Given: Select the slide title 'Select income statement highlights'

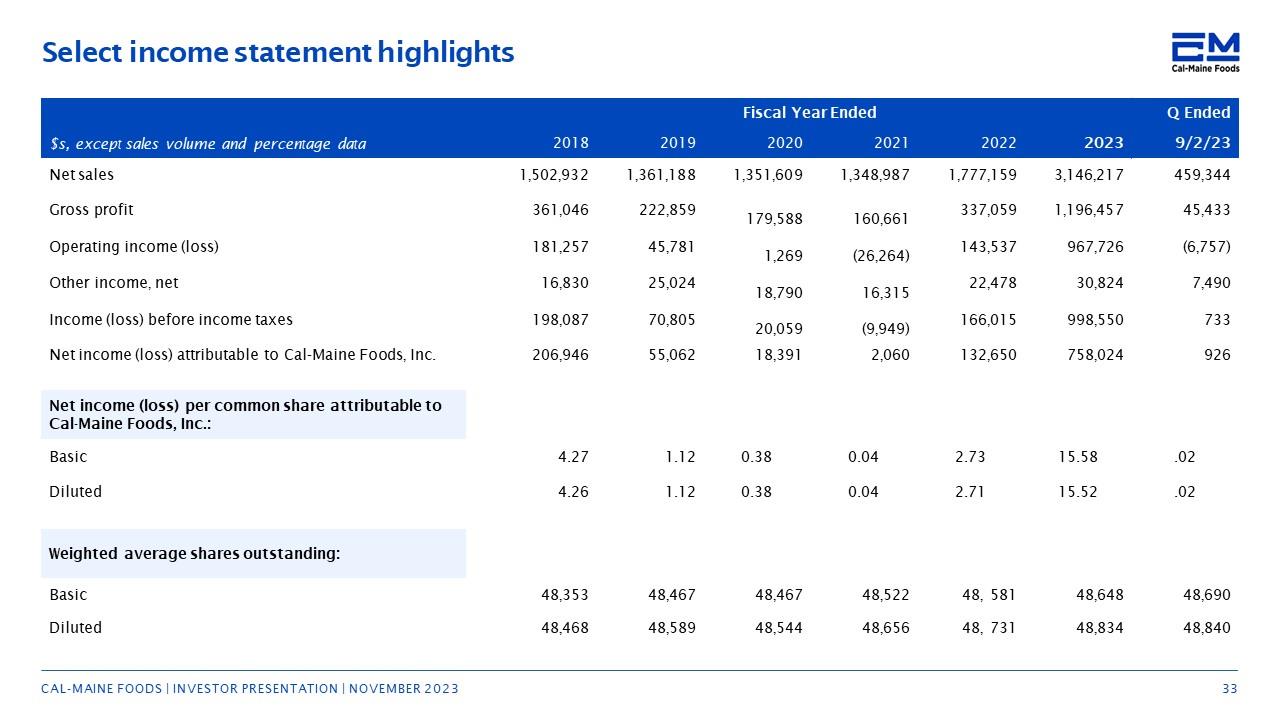Looking at the screenshot, I should pos(278,52).
